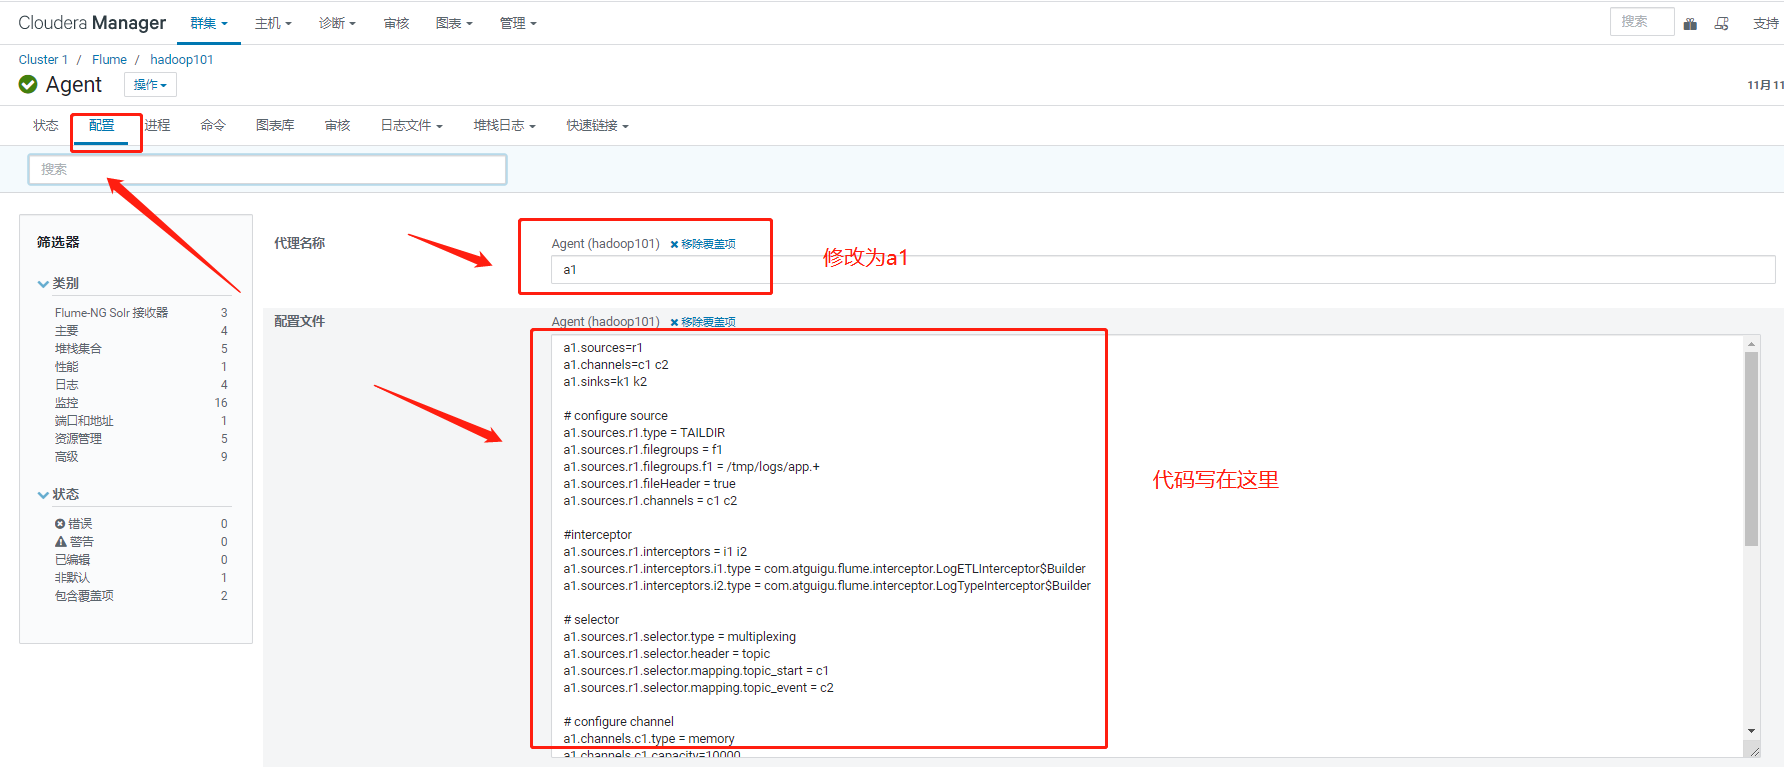The height and width of the screenshot is (777, 1784).
Task: Click the header 搜索 search box
Action: point(1642,22)
